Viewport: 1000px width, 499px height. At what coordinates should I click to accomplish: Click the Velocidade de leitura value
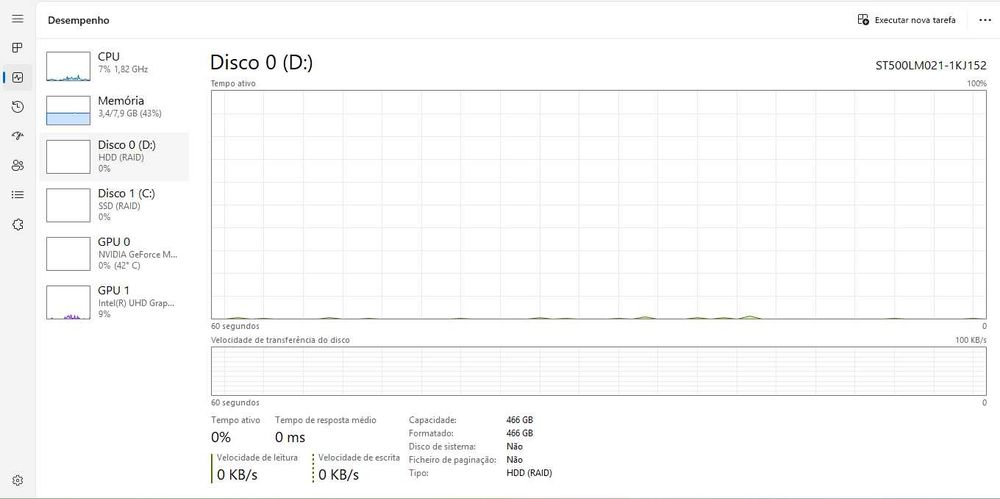click(237, 475)
